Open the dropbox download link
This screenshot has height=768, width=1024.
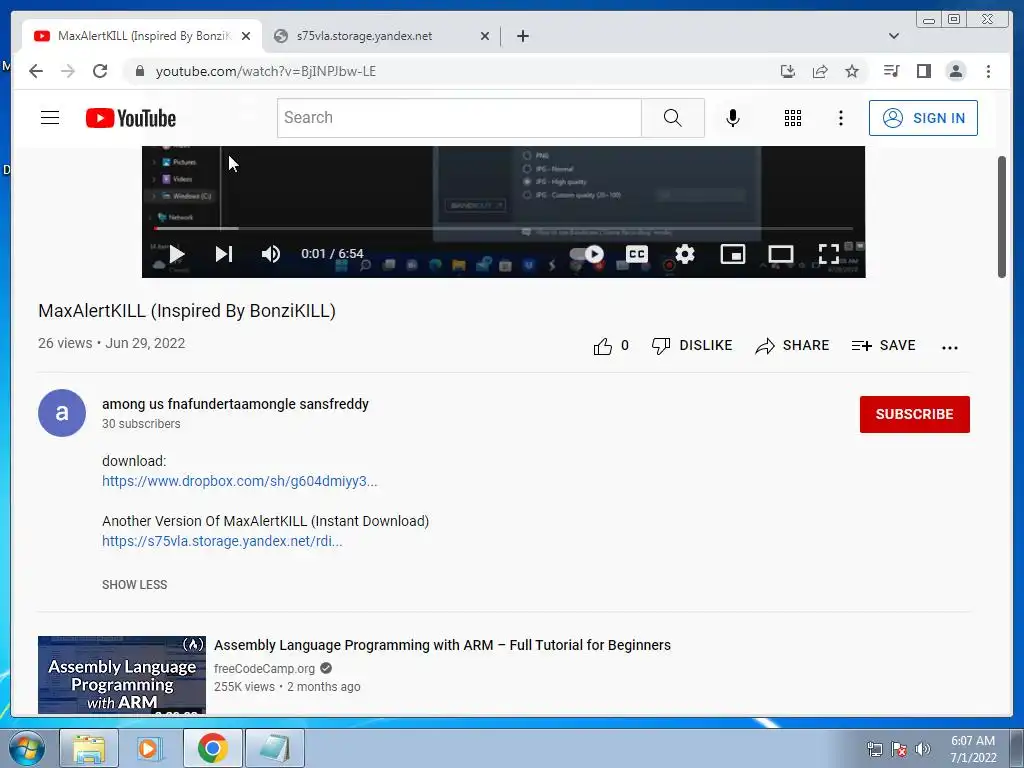click(240, 481)
